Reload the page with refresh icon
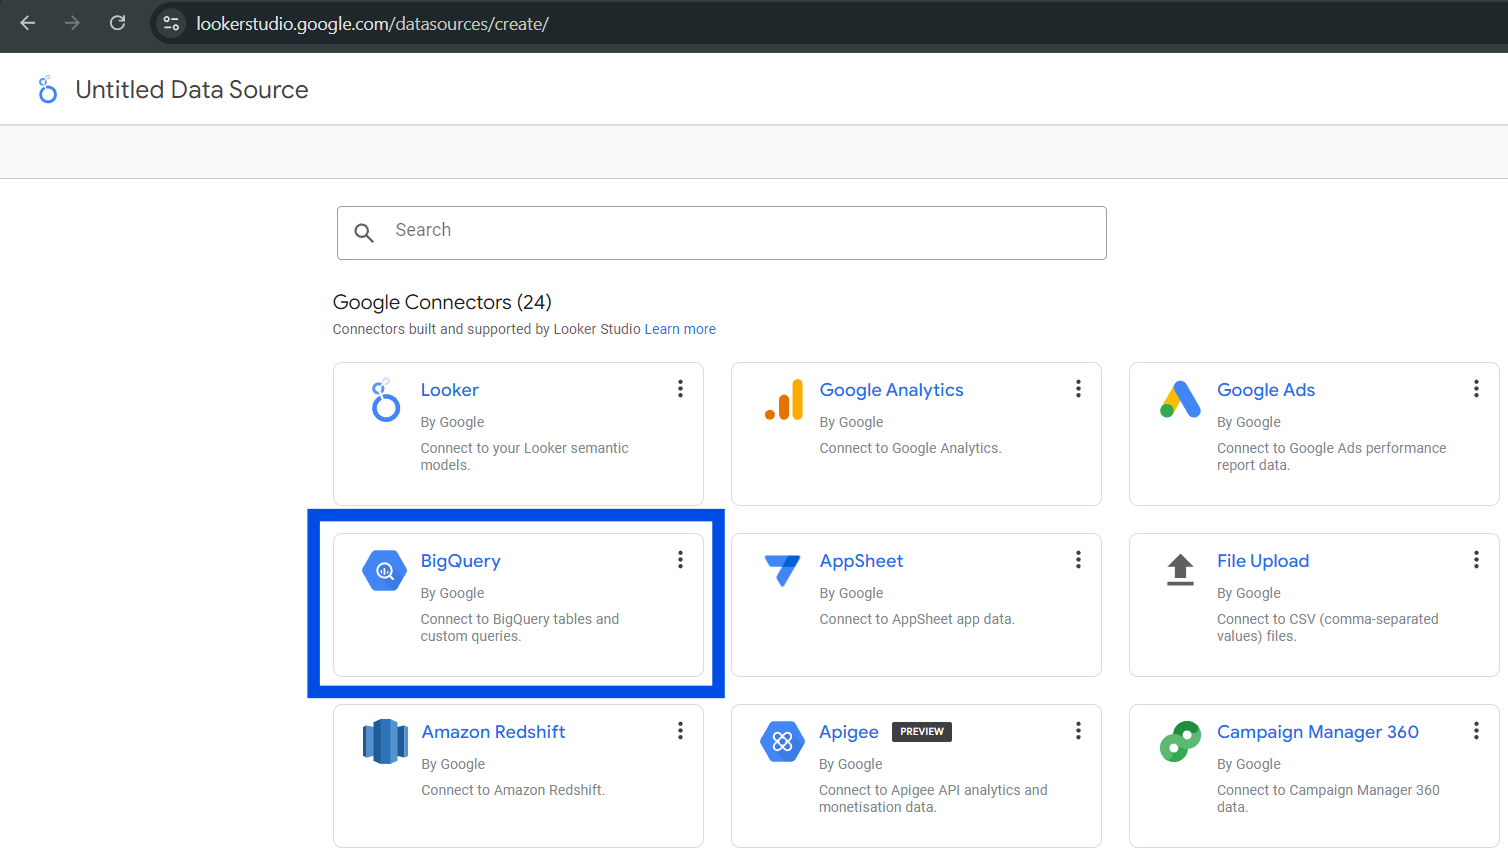The height and width of the screenshot is (852, 1508). click(117, 23)
